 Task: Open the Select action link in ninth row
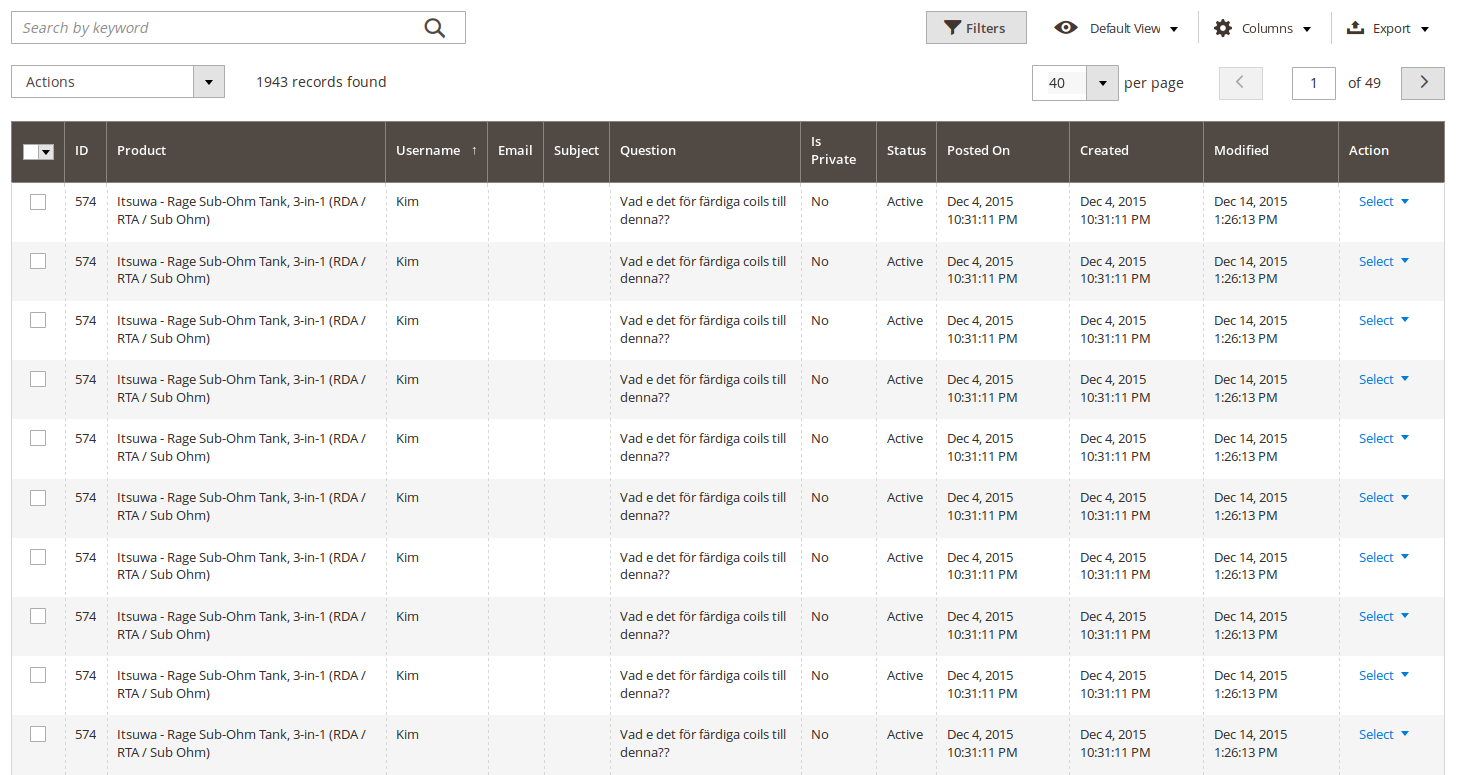pos(1383,675)
